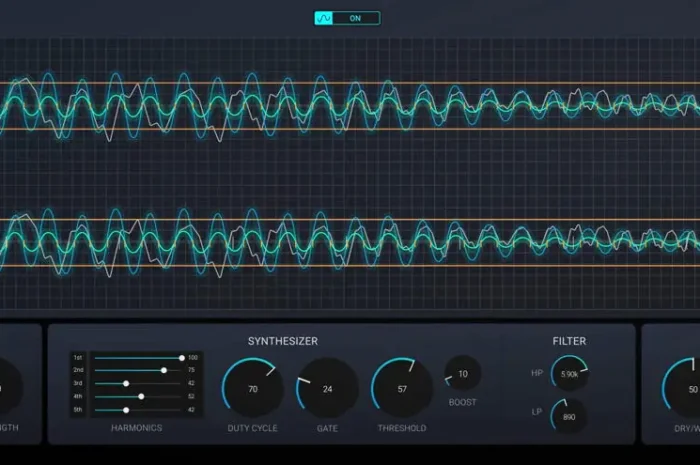This screenshot has width=700, height=465.
Task: Adjust the 2nd harmonic slider at 75
Action: [x=164, y=370]
